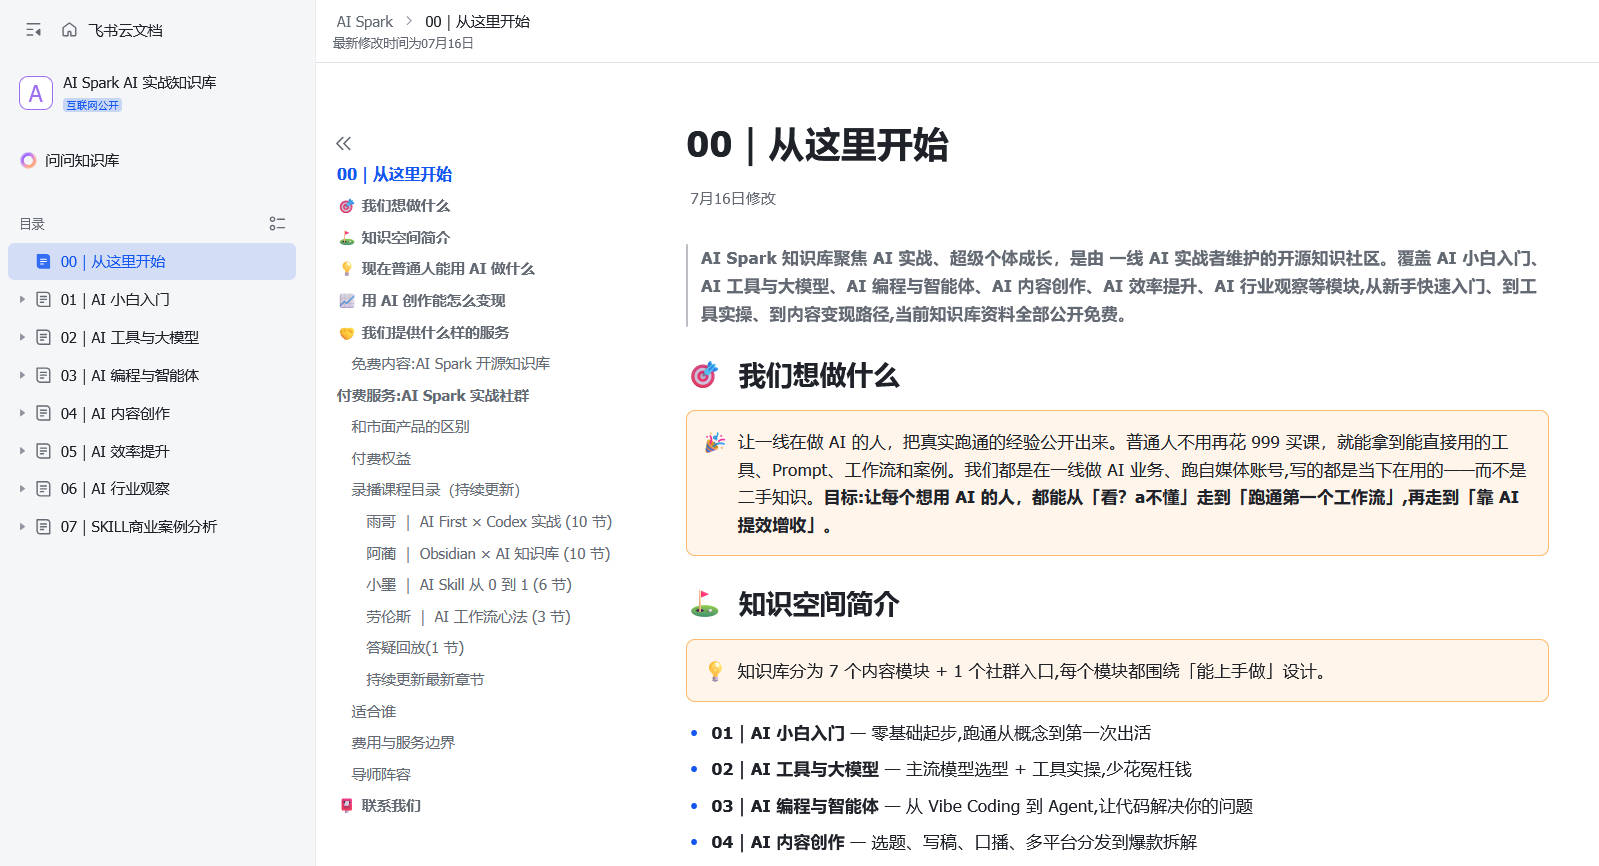Click the page icon next to 05 | AI 效率提升
1599x866 pixels.
43,451
